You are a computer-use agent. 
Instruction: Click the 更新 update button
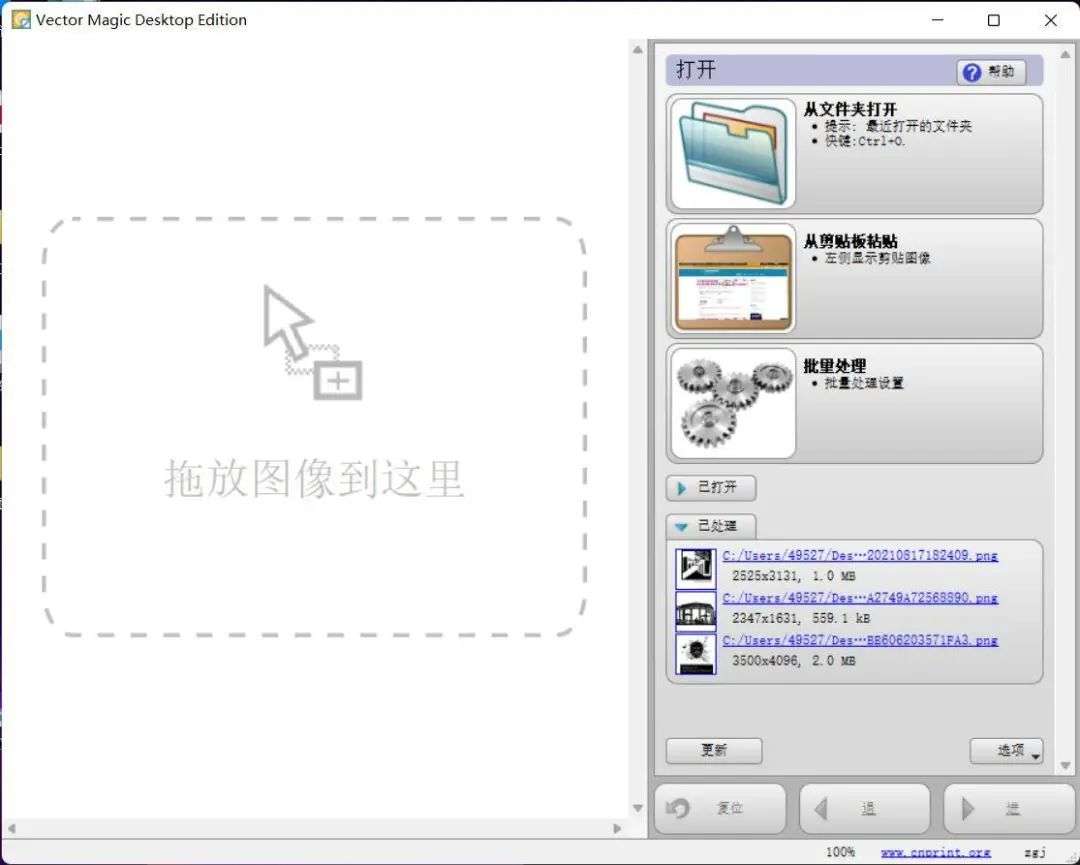click(x=714, y=750)
